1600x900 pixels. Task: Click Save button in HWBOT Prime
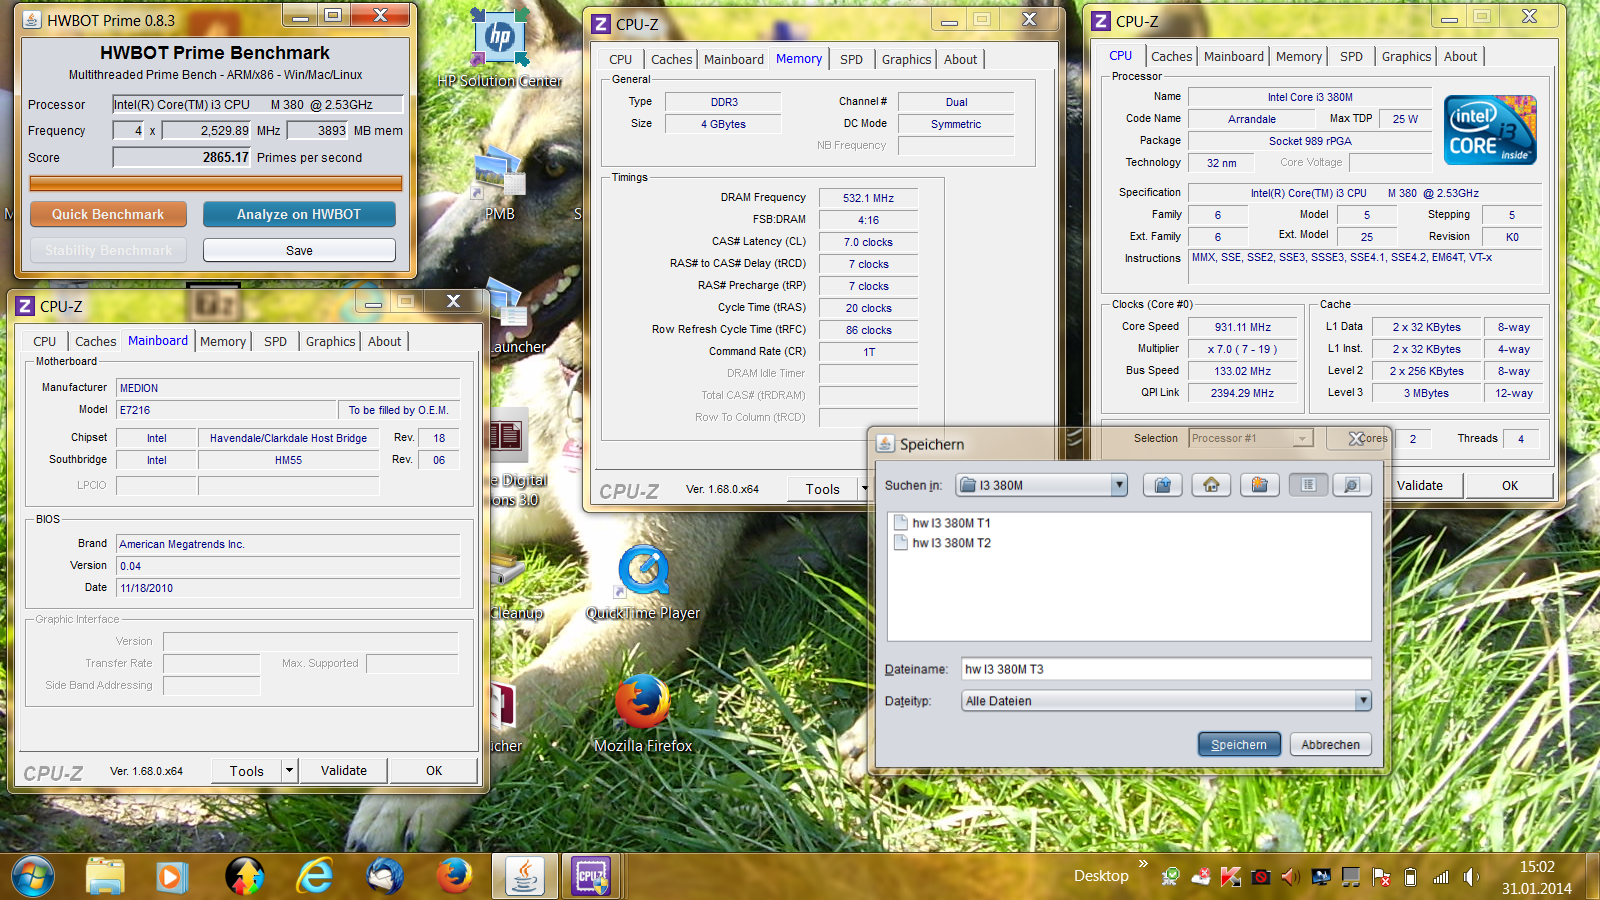[299, 250]
